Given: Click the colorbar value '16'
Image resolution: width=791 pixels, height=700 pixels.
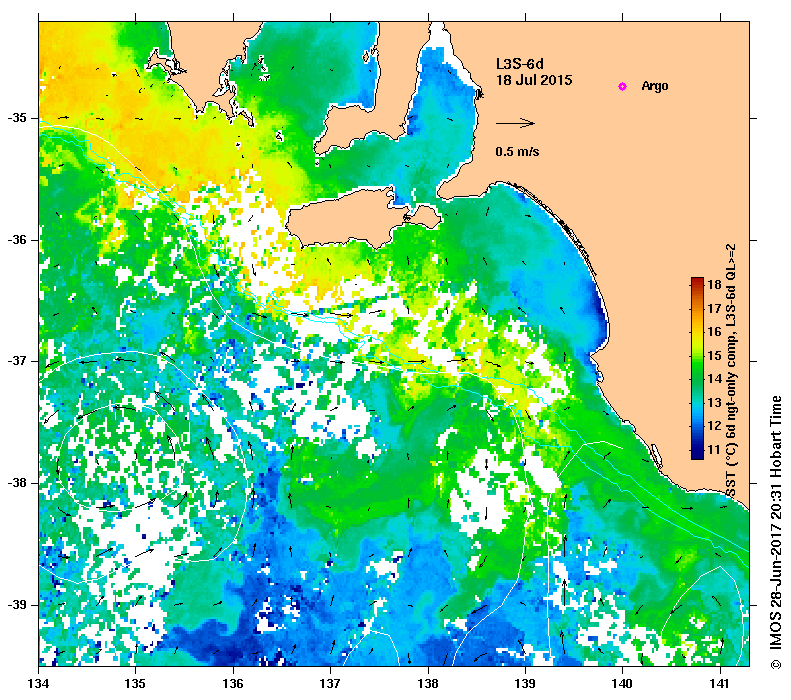Looking at the screenshot, I should pos(714,332).
